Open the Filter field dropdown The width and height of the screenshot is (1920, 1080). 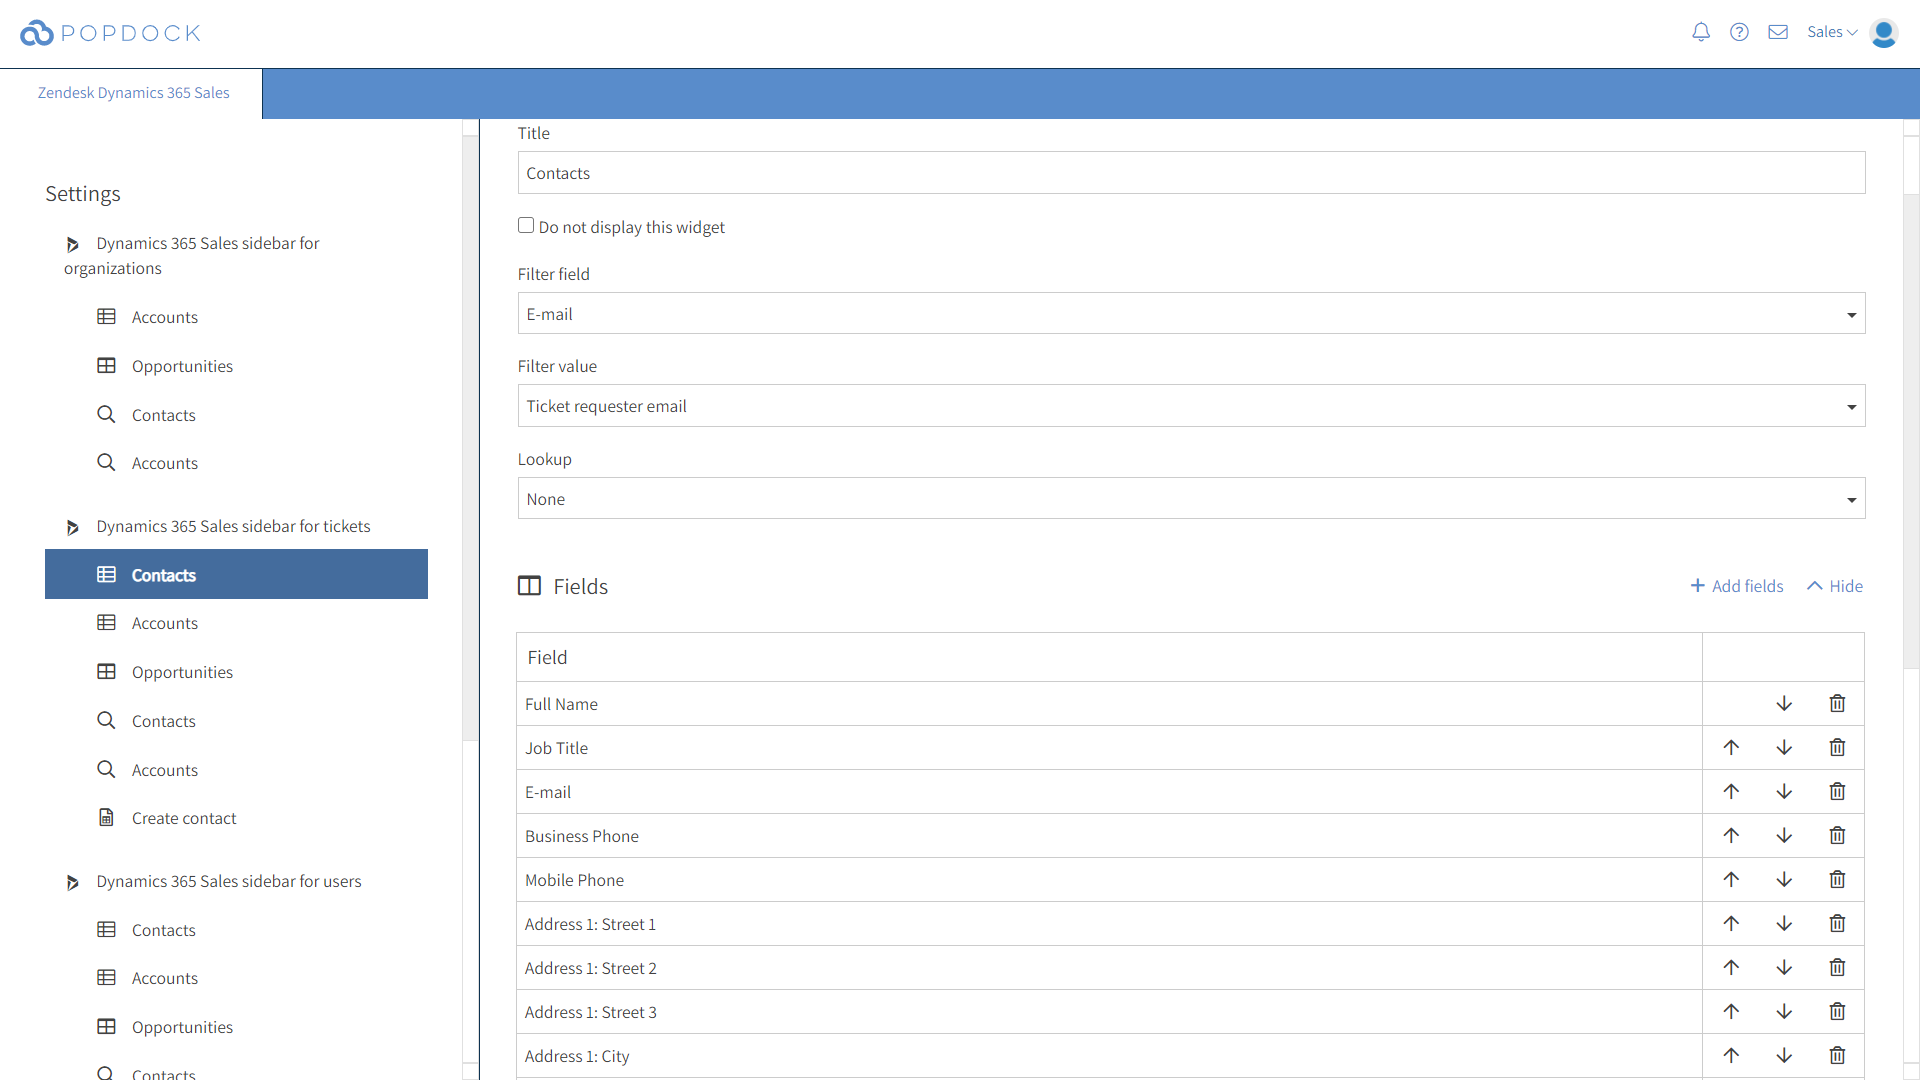tap(1191, 314)
